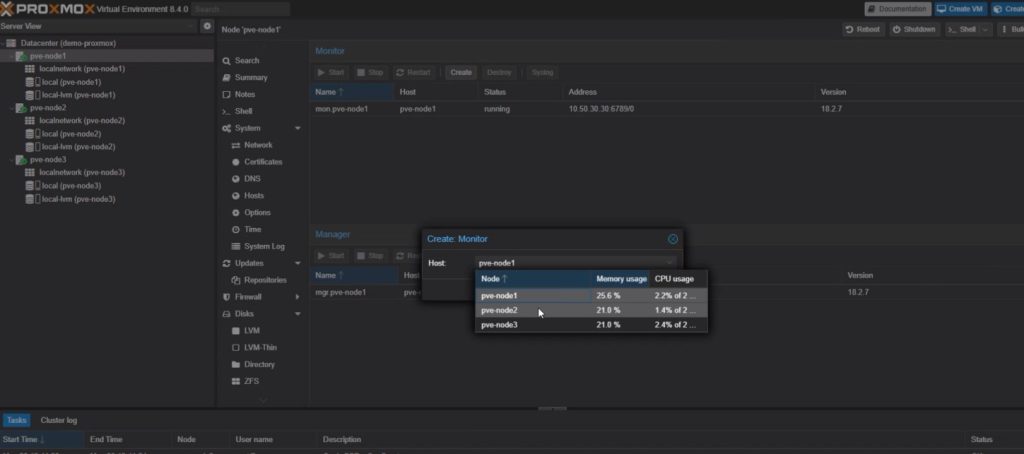Open the Directory entry

point(259,365)
